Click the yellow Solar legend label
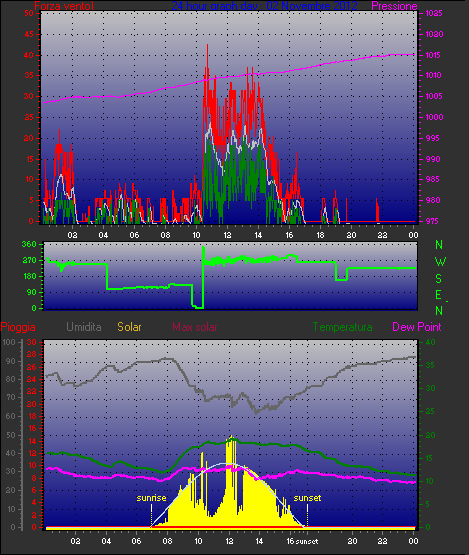 click(x=129, y=327)
